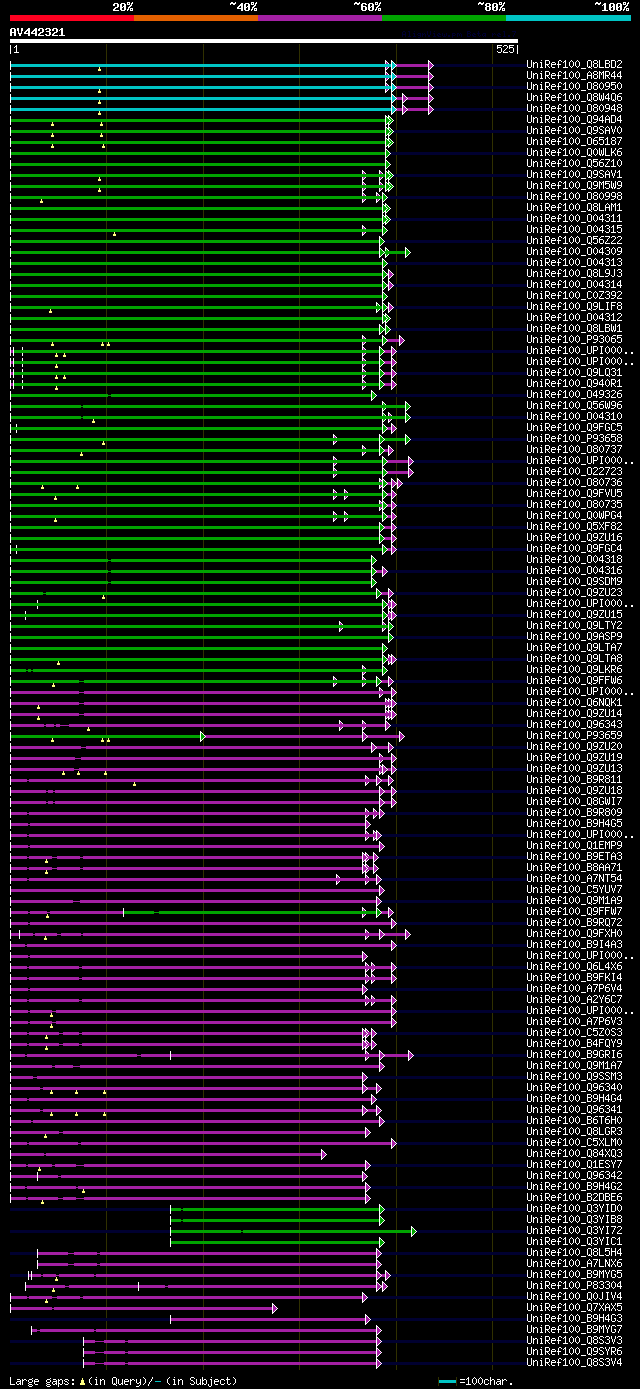640x1389 pixels.
Task: Select the UniRef100_Q9LTY2 label
Action: 574,626
